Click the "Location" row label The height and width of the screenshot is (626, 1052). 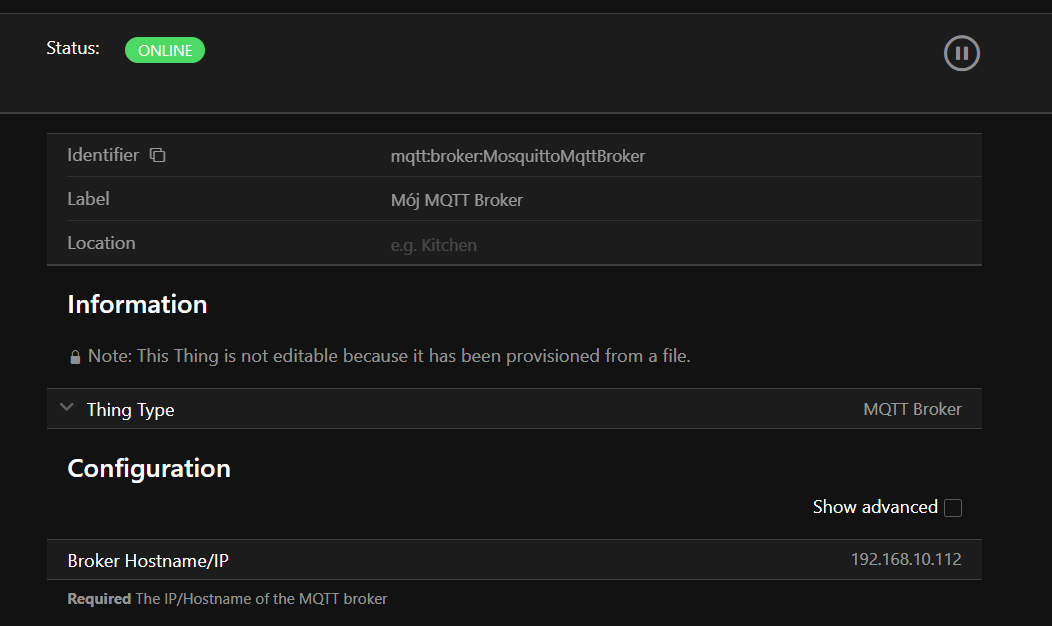click(101, 243)
